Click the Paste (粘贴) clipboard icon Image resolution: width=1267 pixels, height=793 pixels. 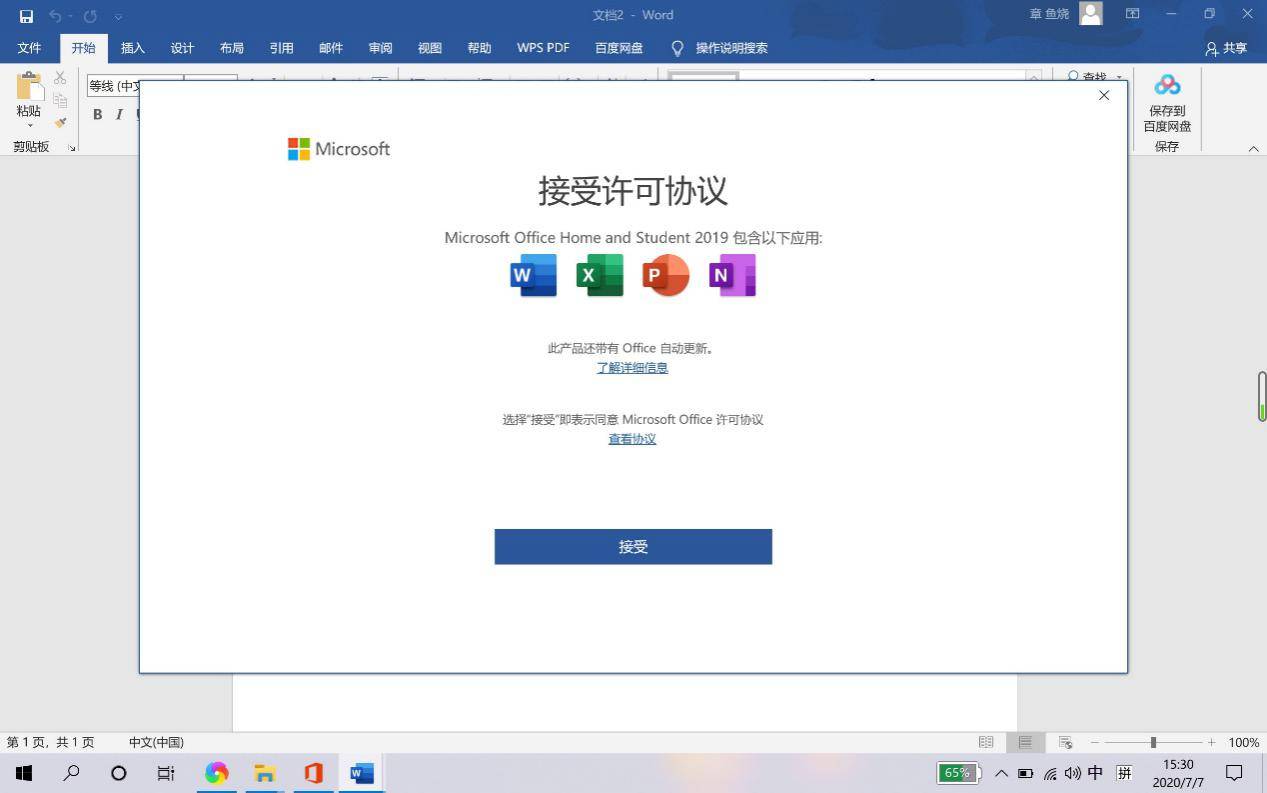point(29,86)
